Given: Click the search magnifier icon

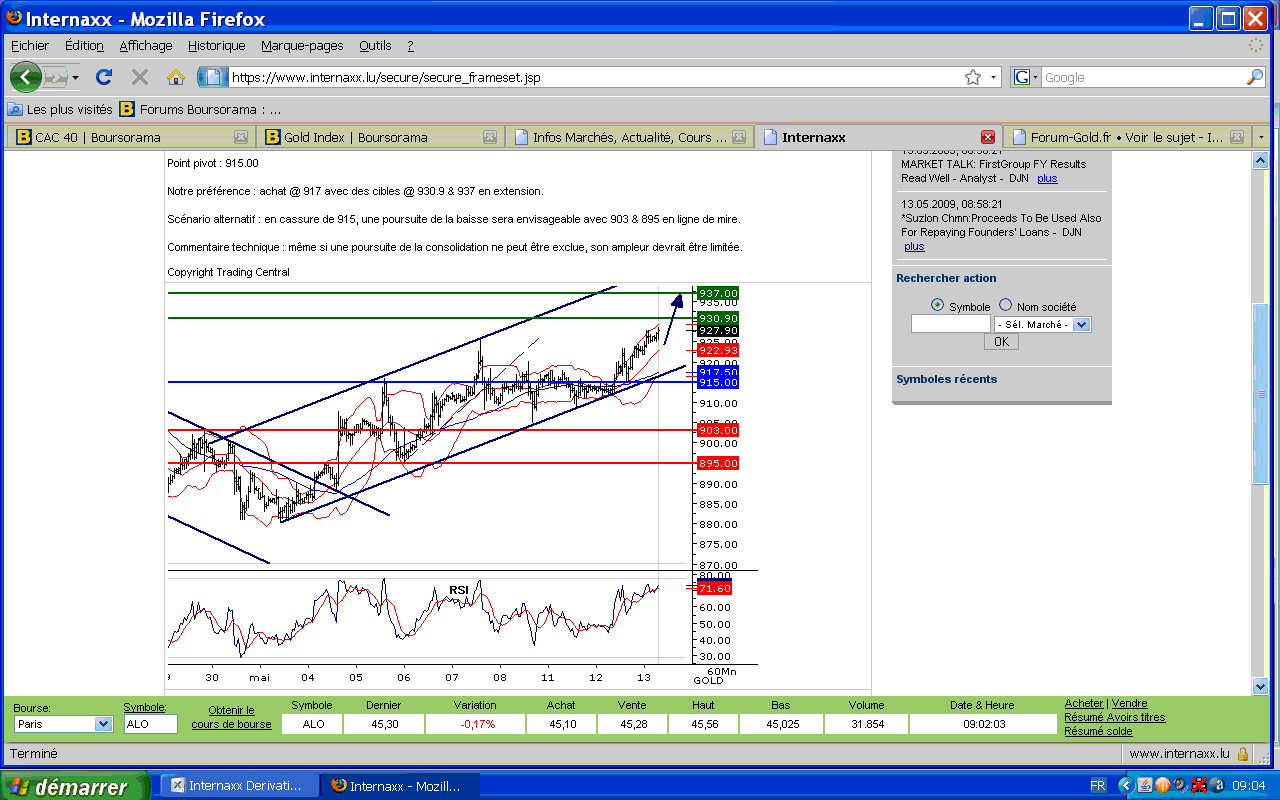Looking at the screenshot, I should point(1254,77).
